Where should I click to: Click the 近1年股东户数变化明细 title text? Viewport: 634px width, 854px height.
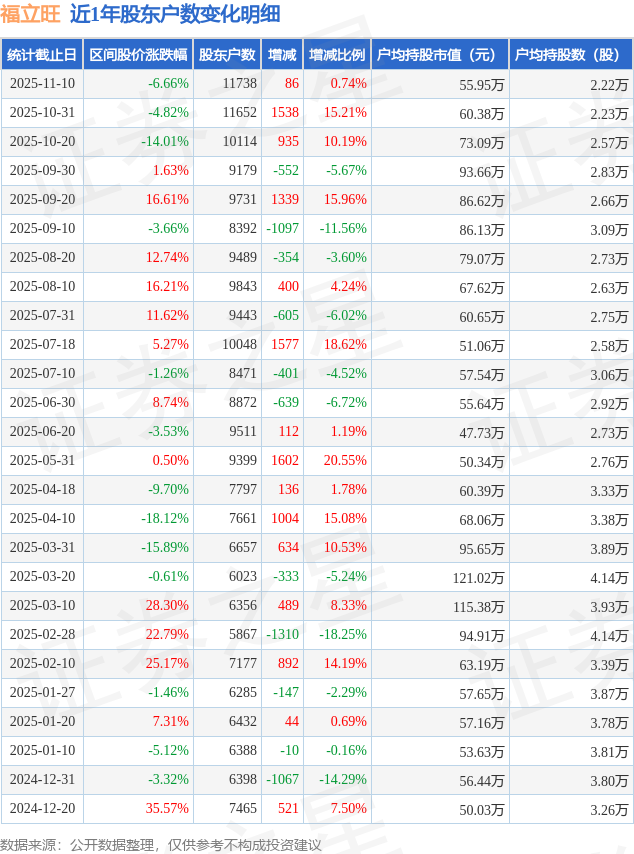click(x=175, y=14)
